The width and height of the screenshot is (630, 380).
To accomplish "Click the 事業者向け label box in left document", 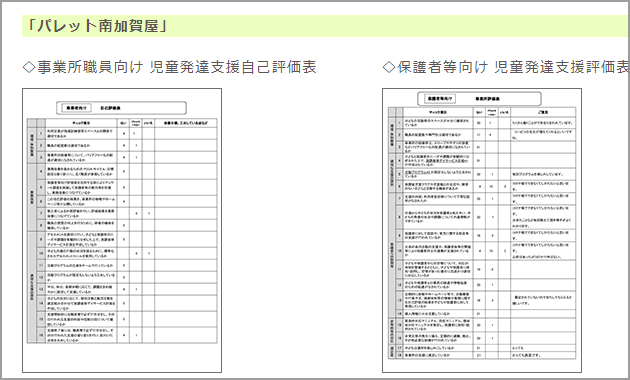I will pyautogui.click(x=76, y=108).
